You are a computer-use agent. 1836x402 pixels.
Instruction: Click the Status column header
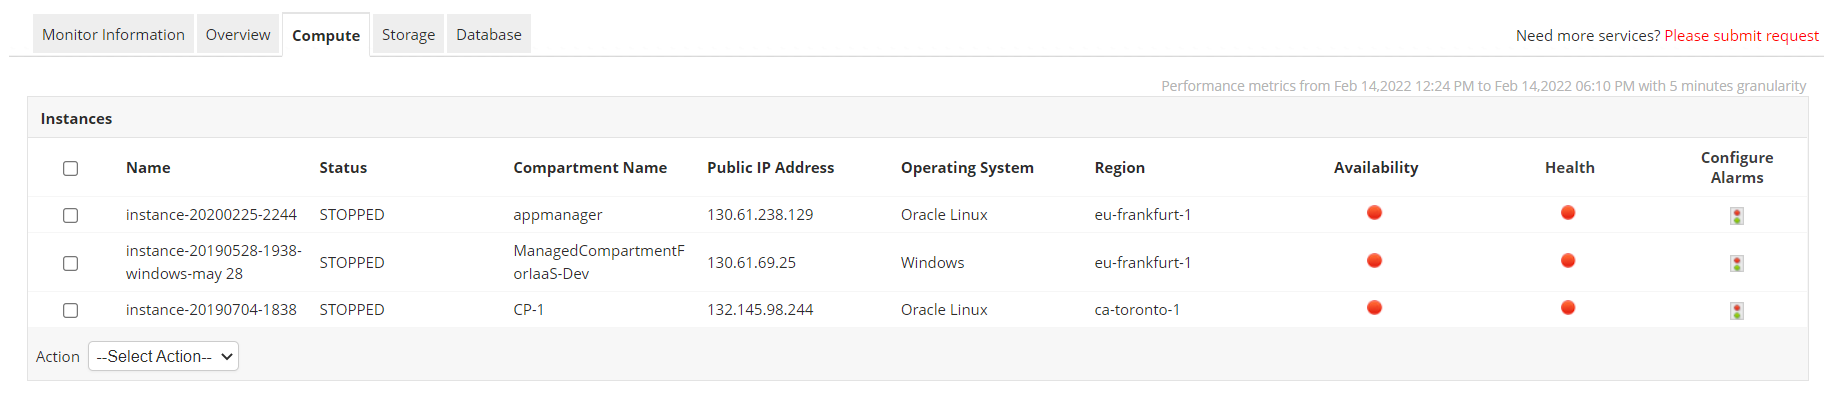coord(343,168)
